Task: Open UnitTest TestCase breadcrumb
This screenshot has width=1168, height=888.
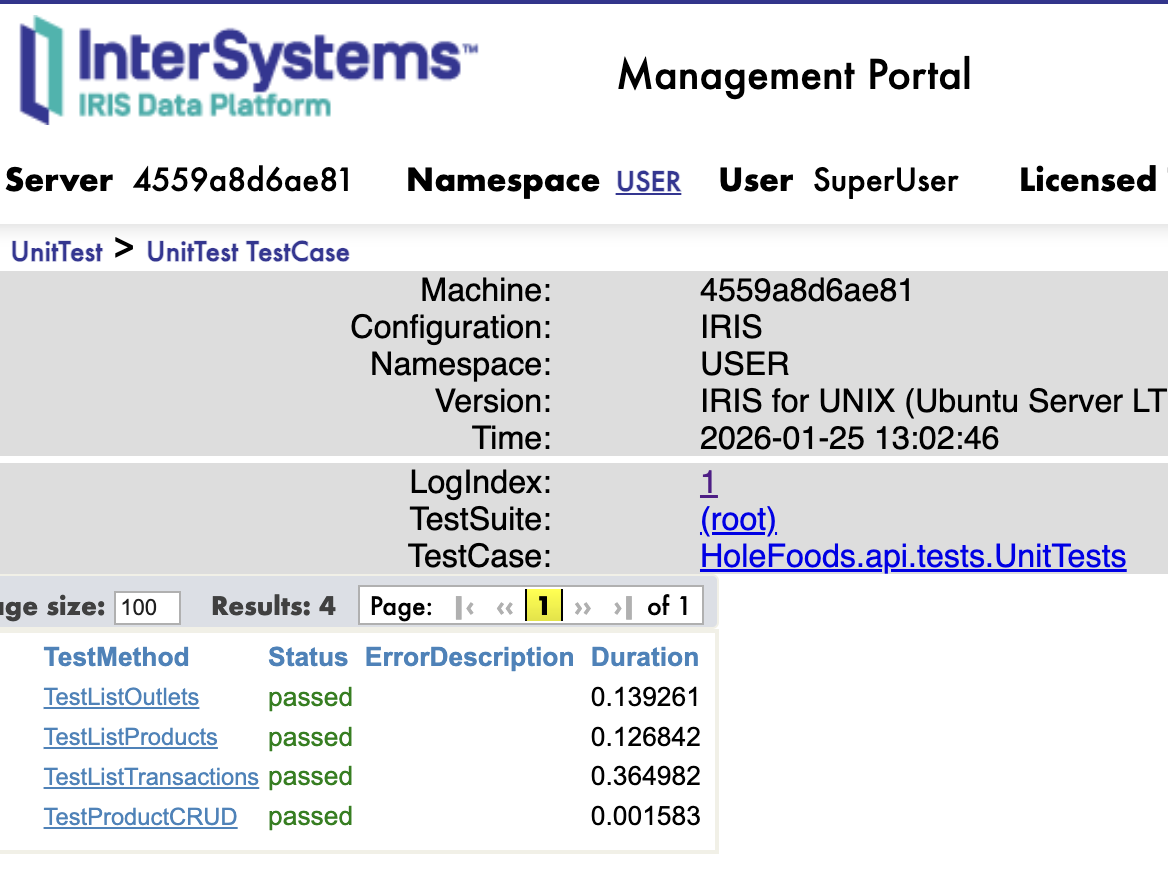Action: coord(248,252)
